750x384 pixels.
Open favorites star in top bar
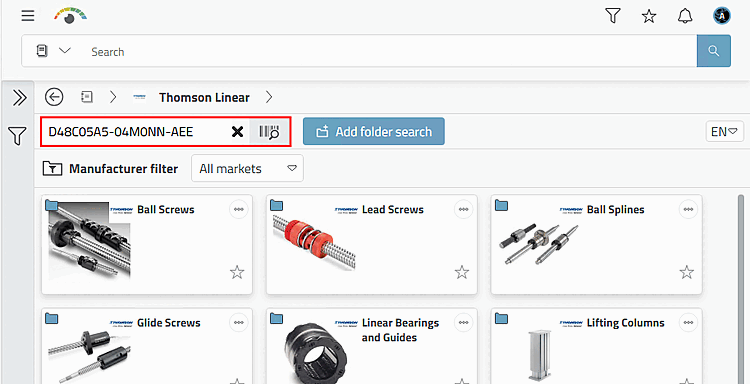[649, 16]
